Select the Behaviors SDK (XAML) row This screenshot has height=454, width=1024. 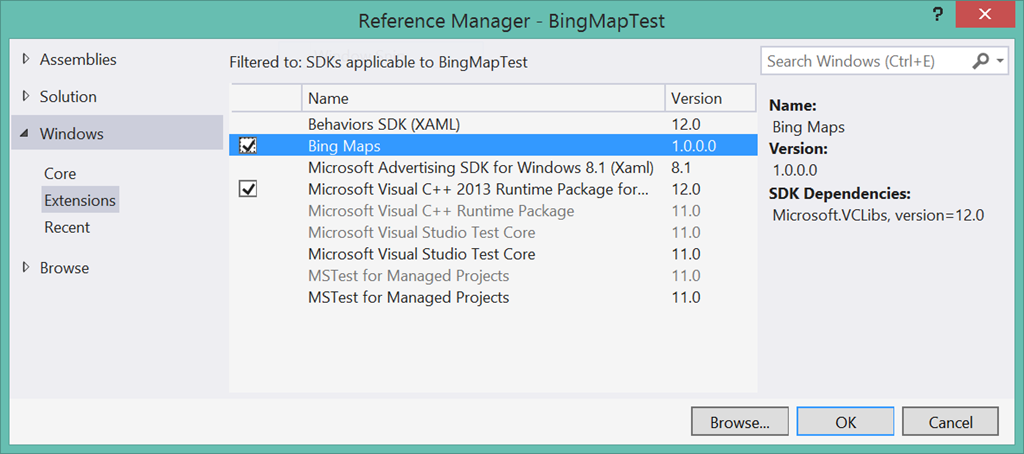tap(493, 124)
